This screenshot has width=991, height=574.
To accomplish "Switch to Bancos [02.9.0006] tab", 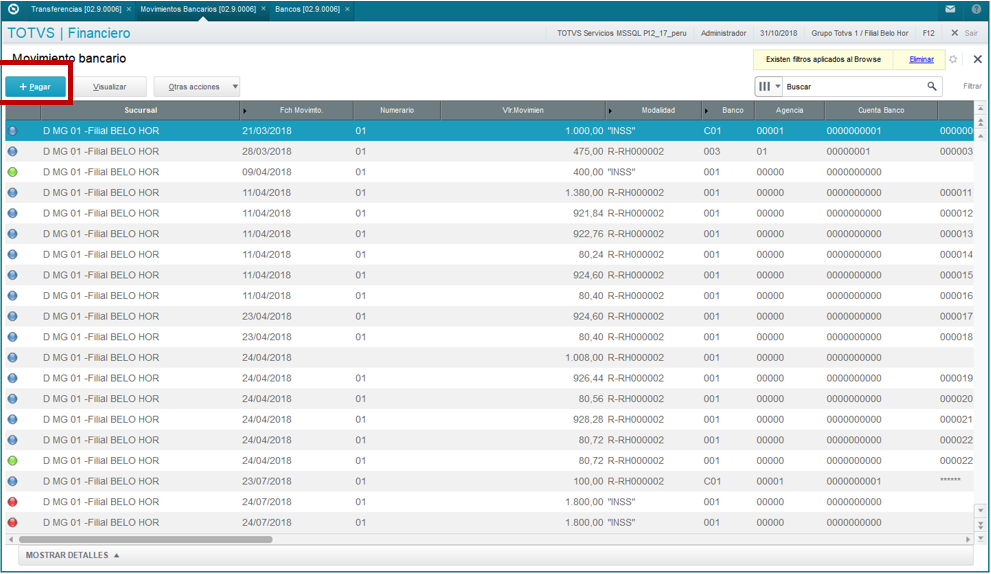I will [307, 9].
